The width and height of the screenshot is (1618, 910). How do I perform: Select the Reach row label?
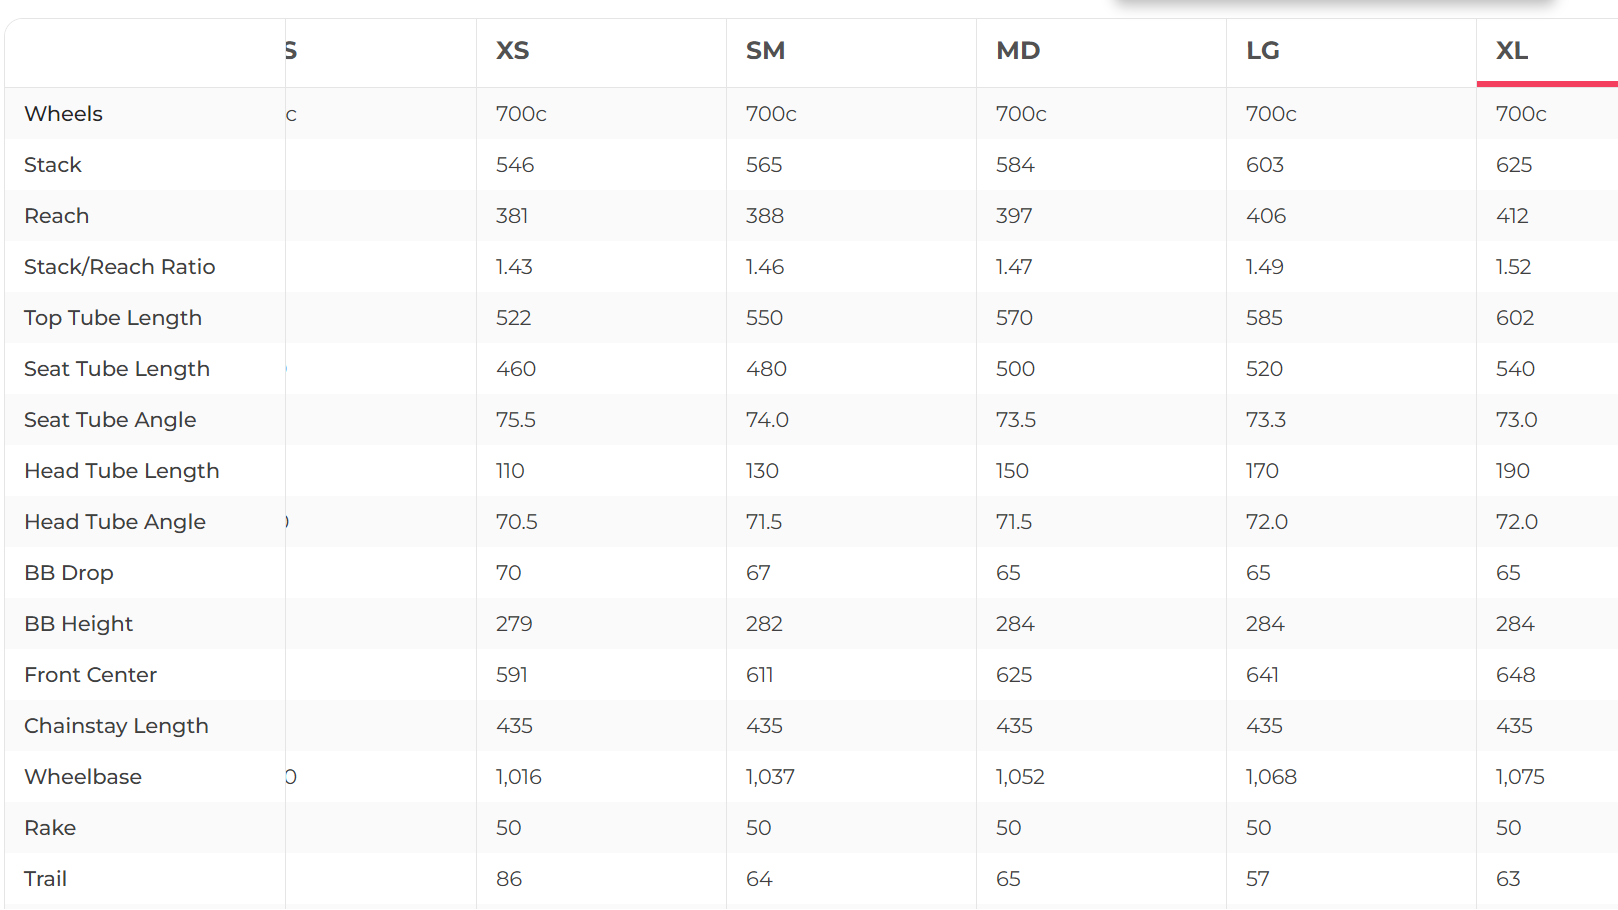57,216
